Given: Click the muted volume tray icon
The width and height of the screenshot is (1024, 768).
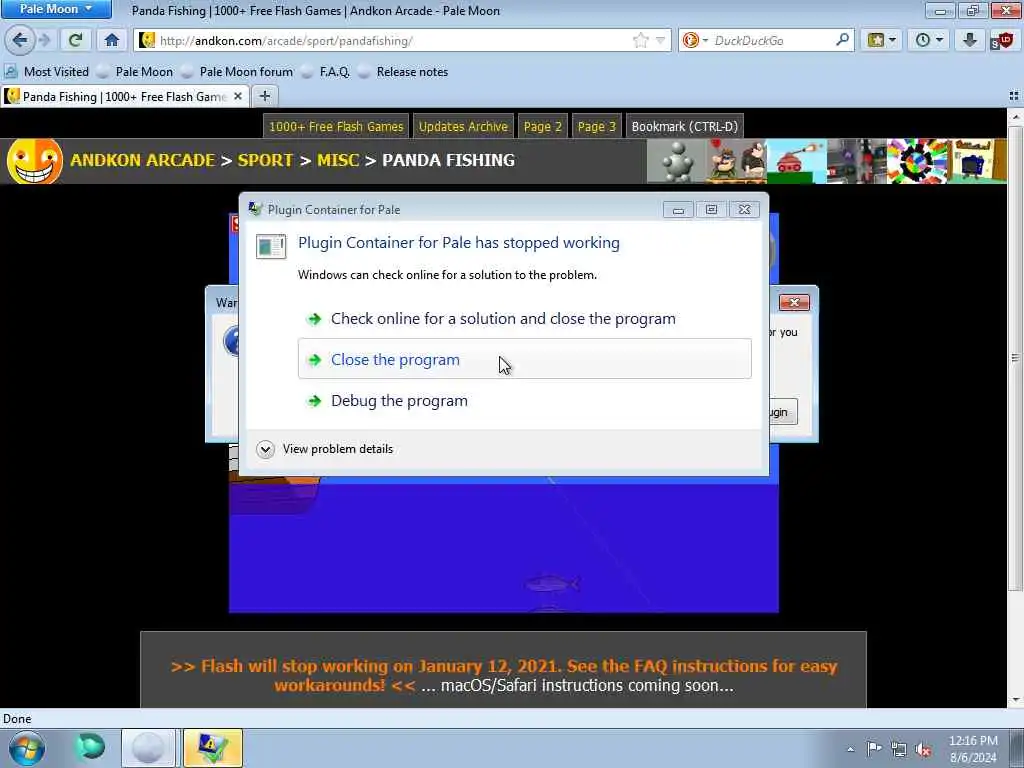Looking at the screenshot, I should click(923, 749).
